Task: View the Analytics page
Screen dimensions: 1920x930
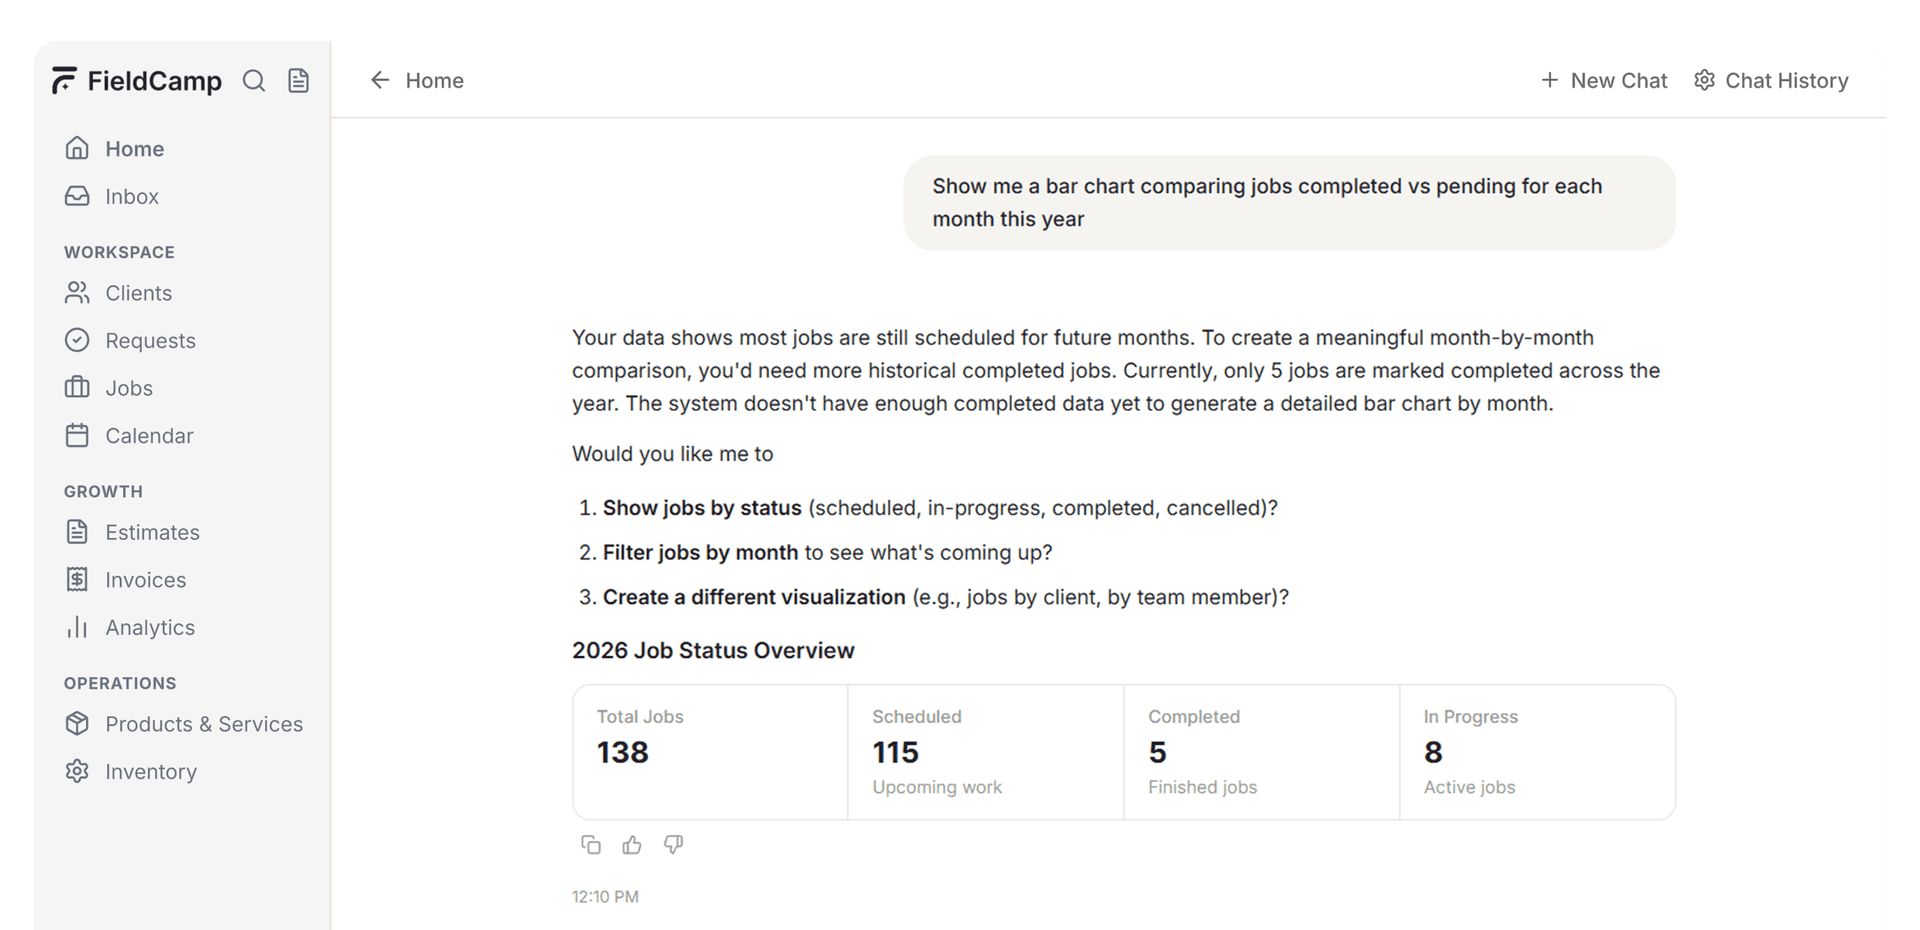Action: 150,628
